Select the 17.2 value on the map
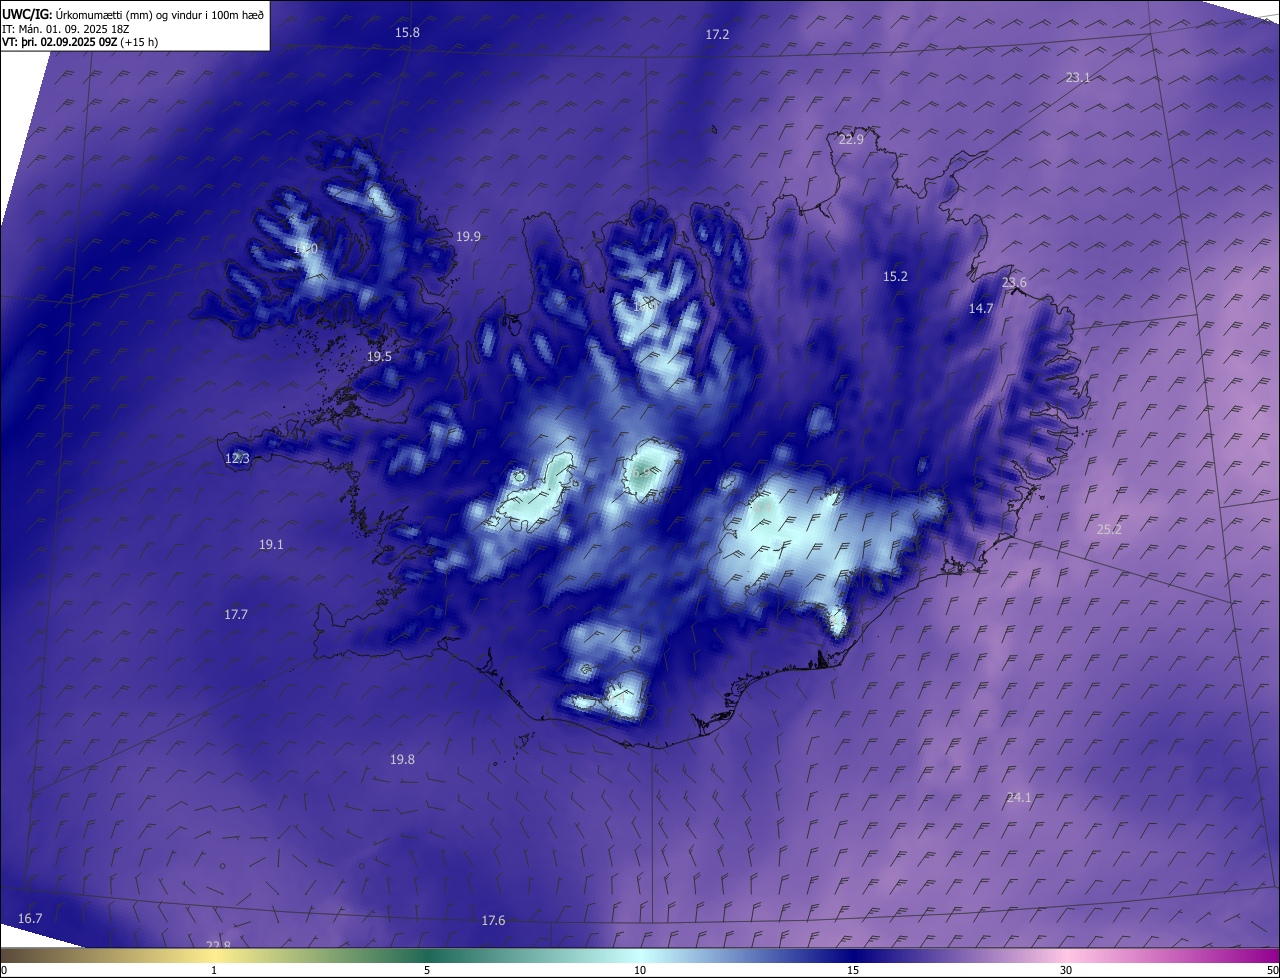The image size is (1280, 978). coord(717,34)
